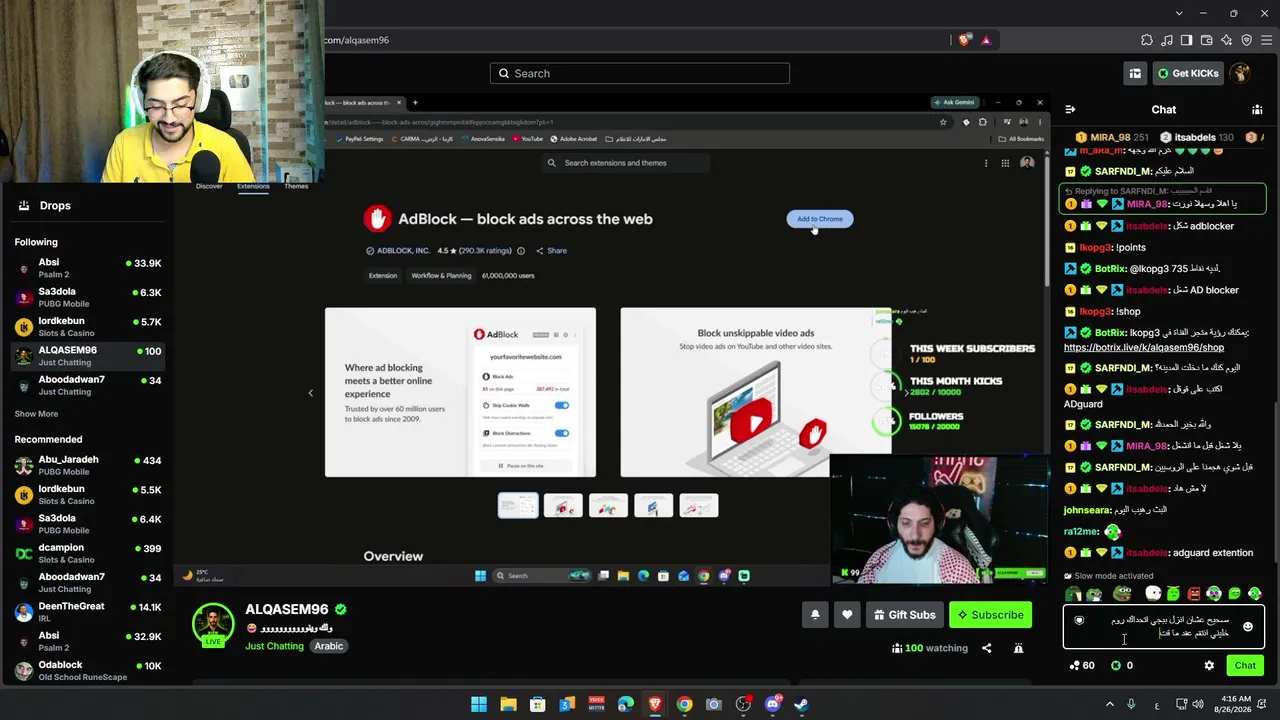Open the Kick store icon beside Get KICKs
The width and height of the screenshot is (1280, 720).
1135,73
